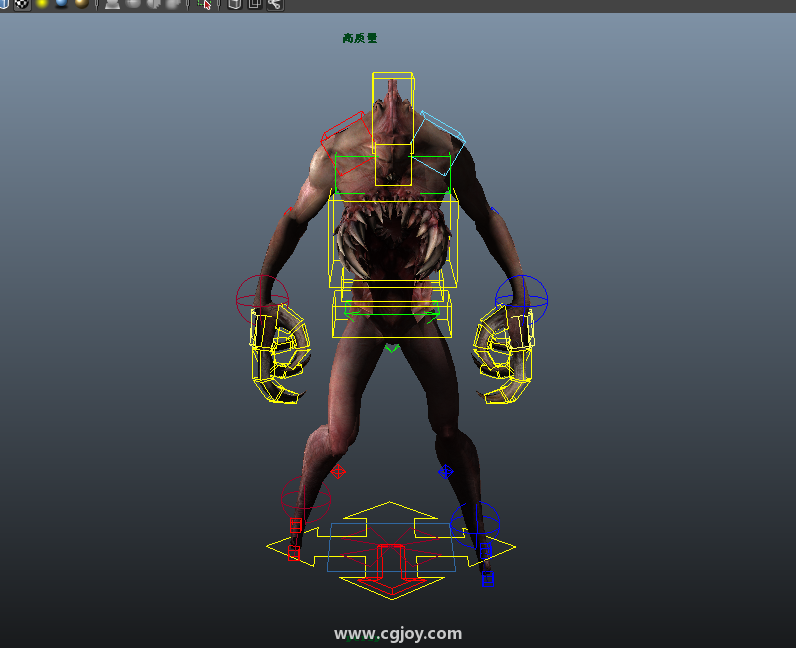Toggle the X-Ray cube icon
796x648 pixels.
[x=235, y=5]
